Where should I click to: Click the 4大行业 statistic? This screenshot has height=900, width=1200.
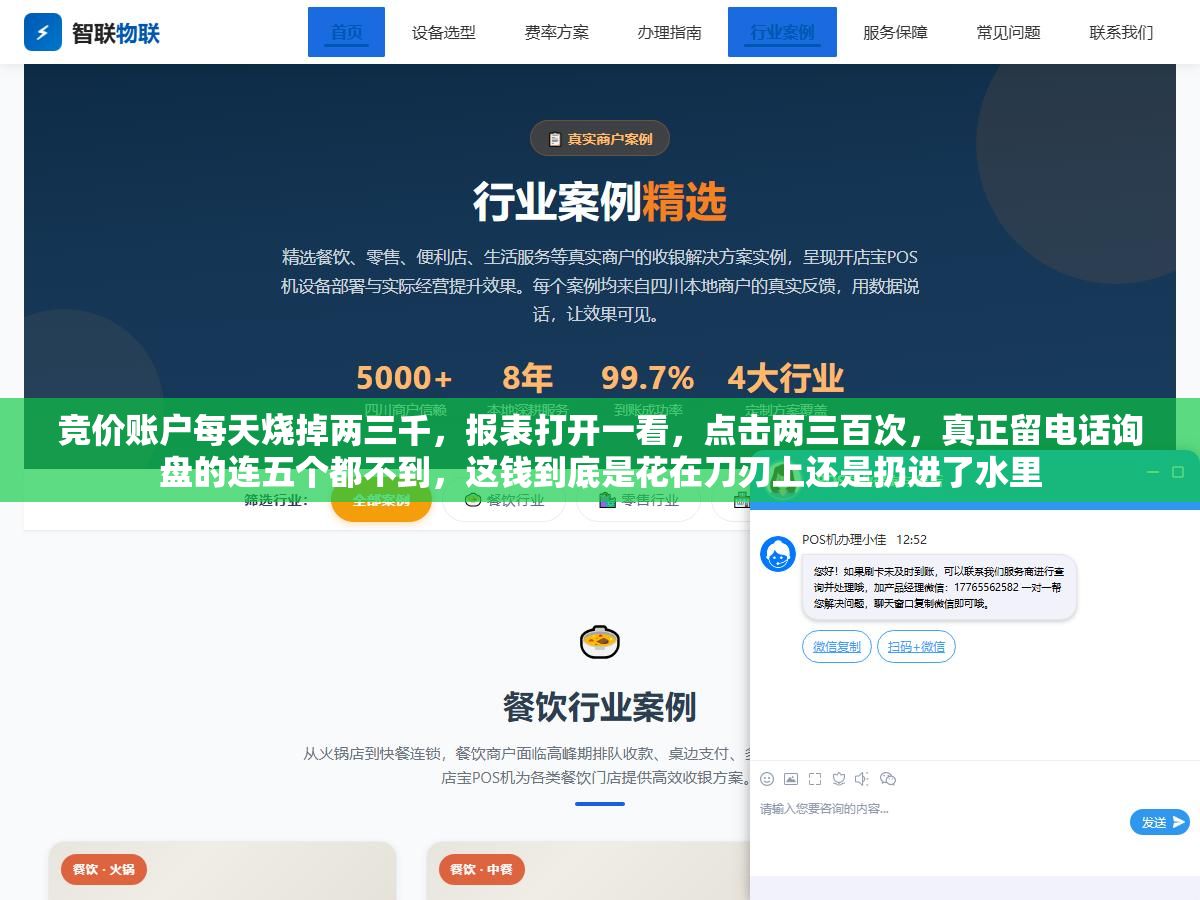click(786, 378)
